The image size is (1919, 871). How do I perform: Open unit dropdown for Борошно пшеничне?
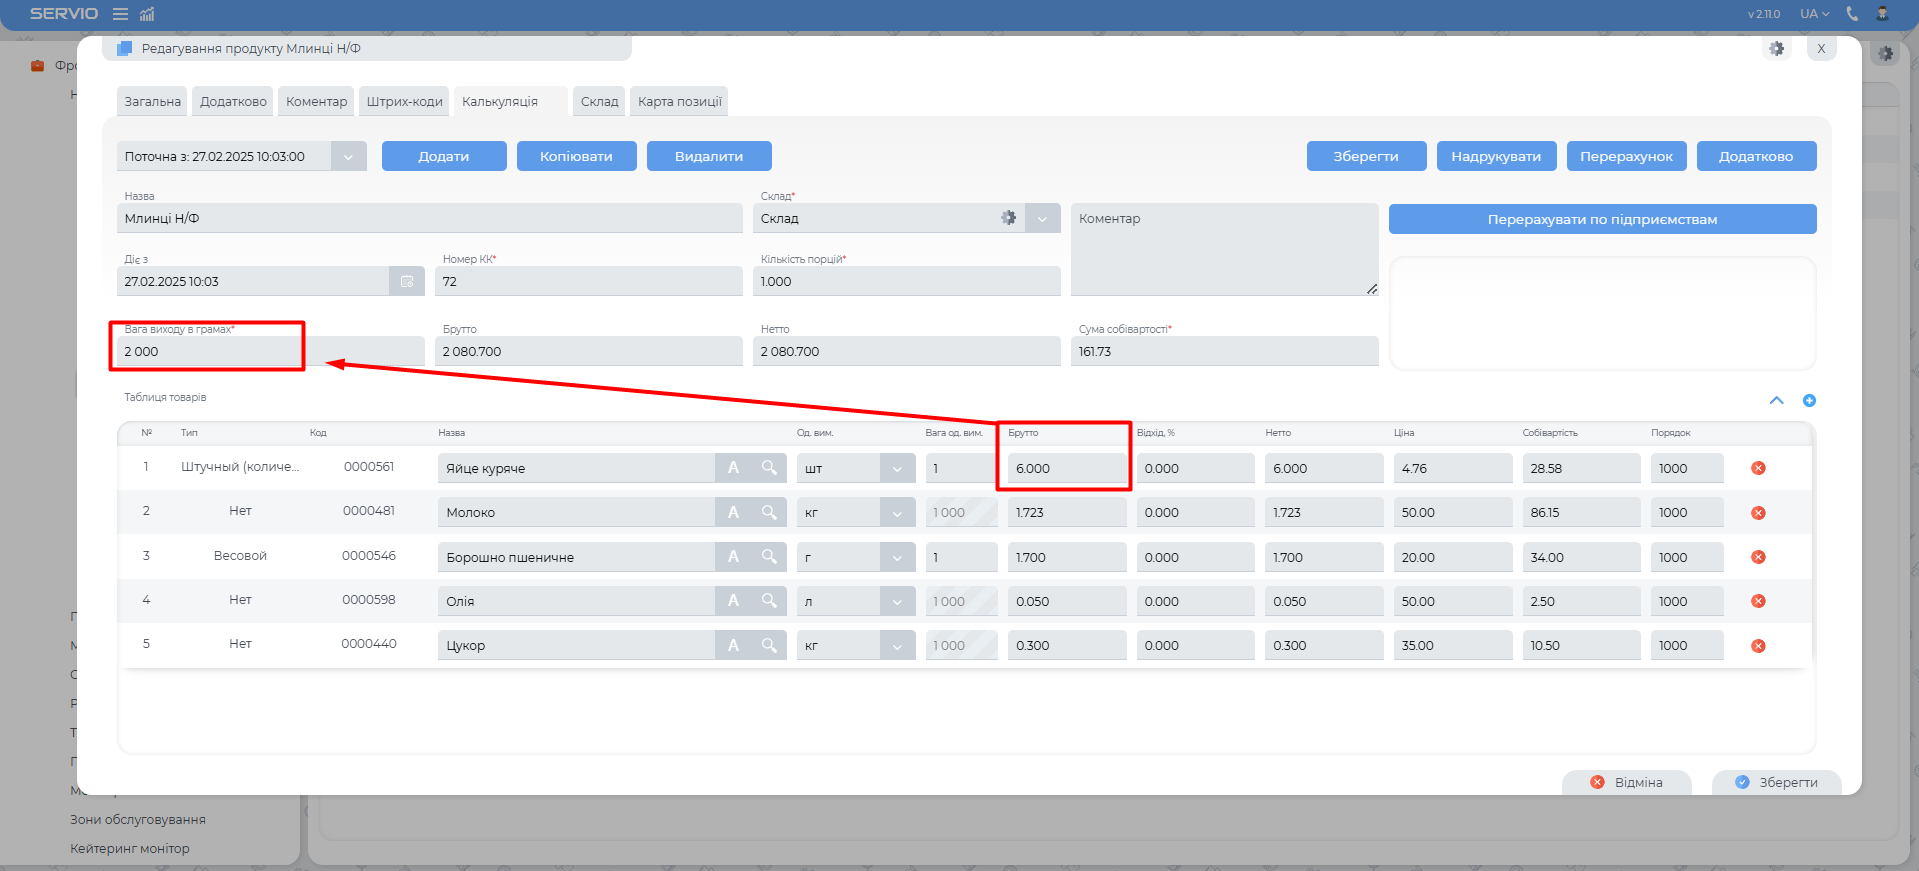click(897, 557)
